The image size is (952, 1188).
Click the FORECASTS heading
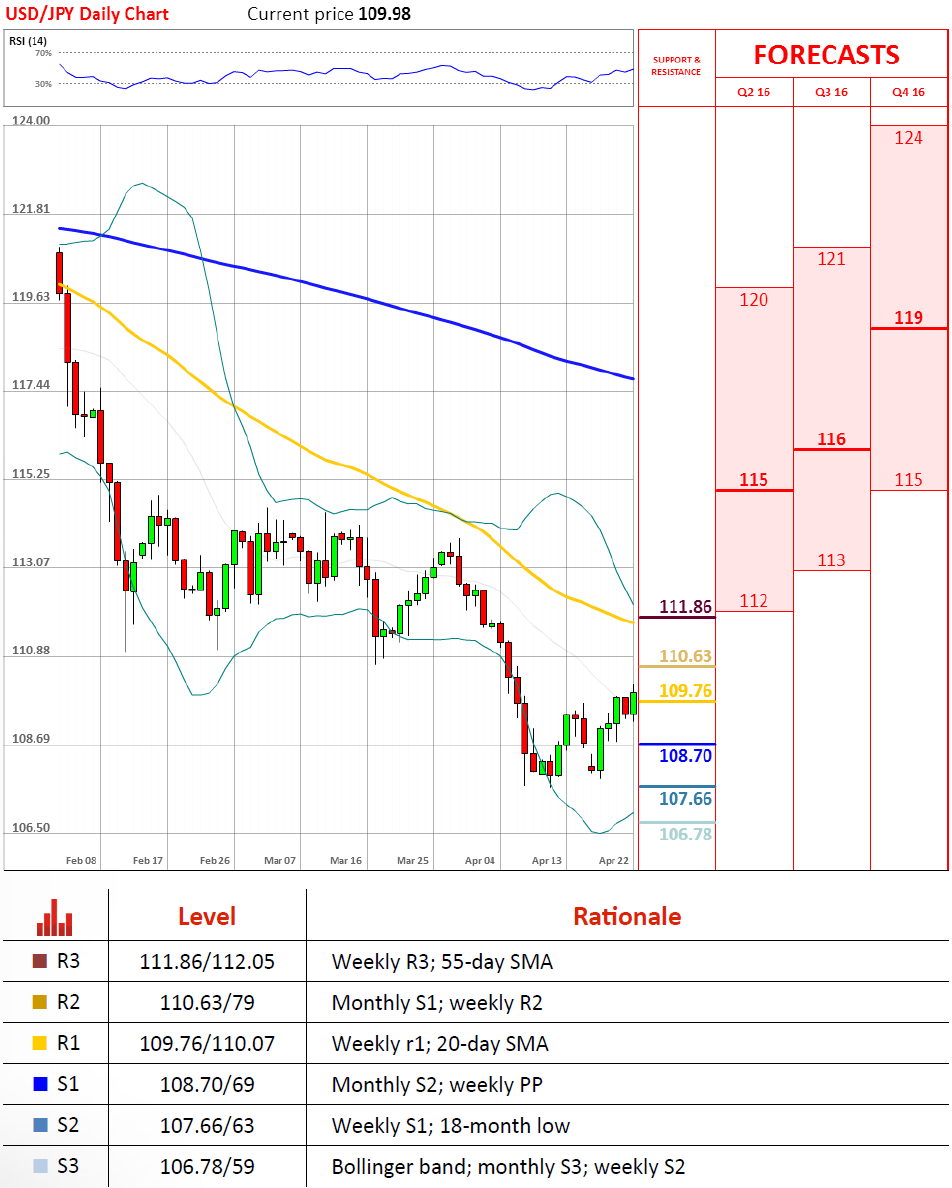click(826, 55)
